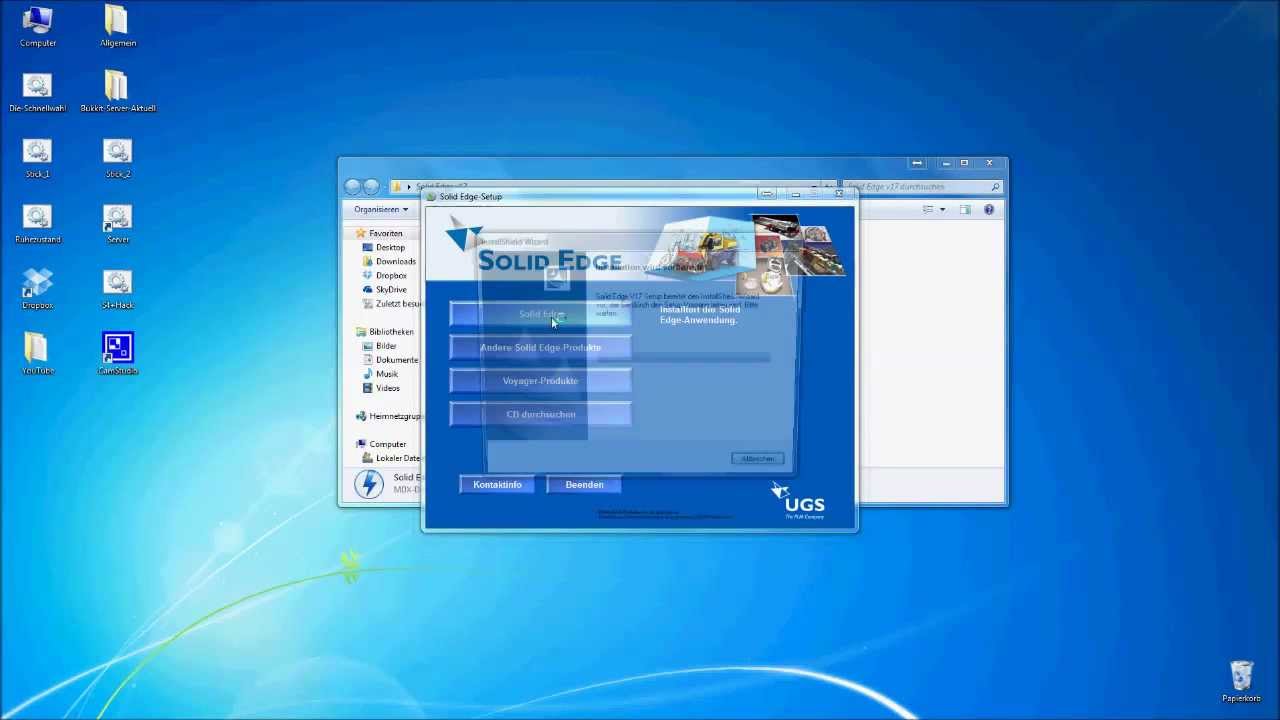Click Andere Solid Edge-Produkte button

coord(540,348)
